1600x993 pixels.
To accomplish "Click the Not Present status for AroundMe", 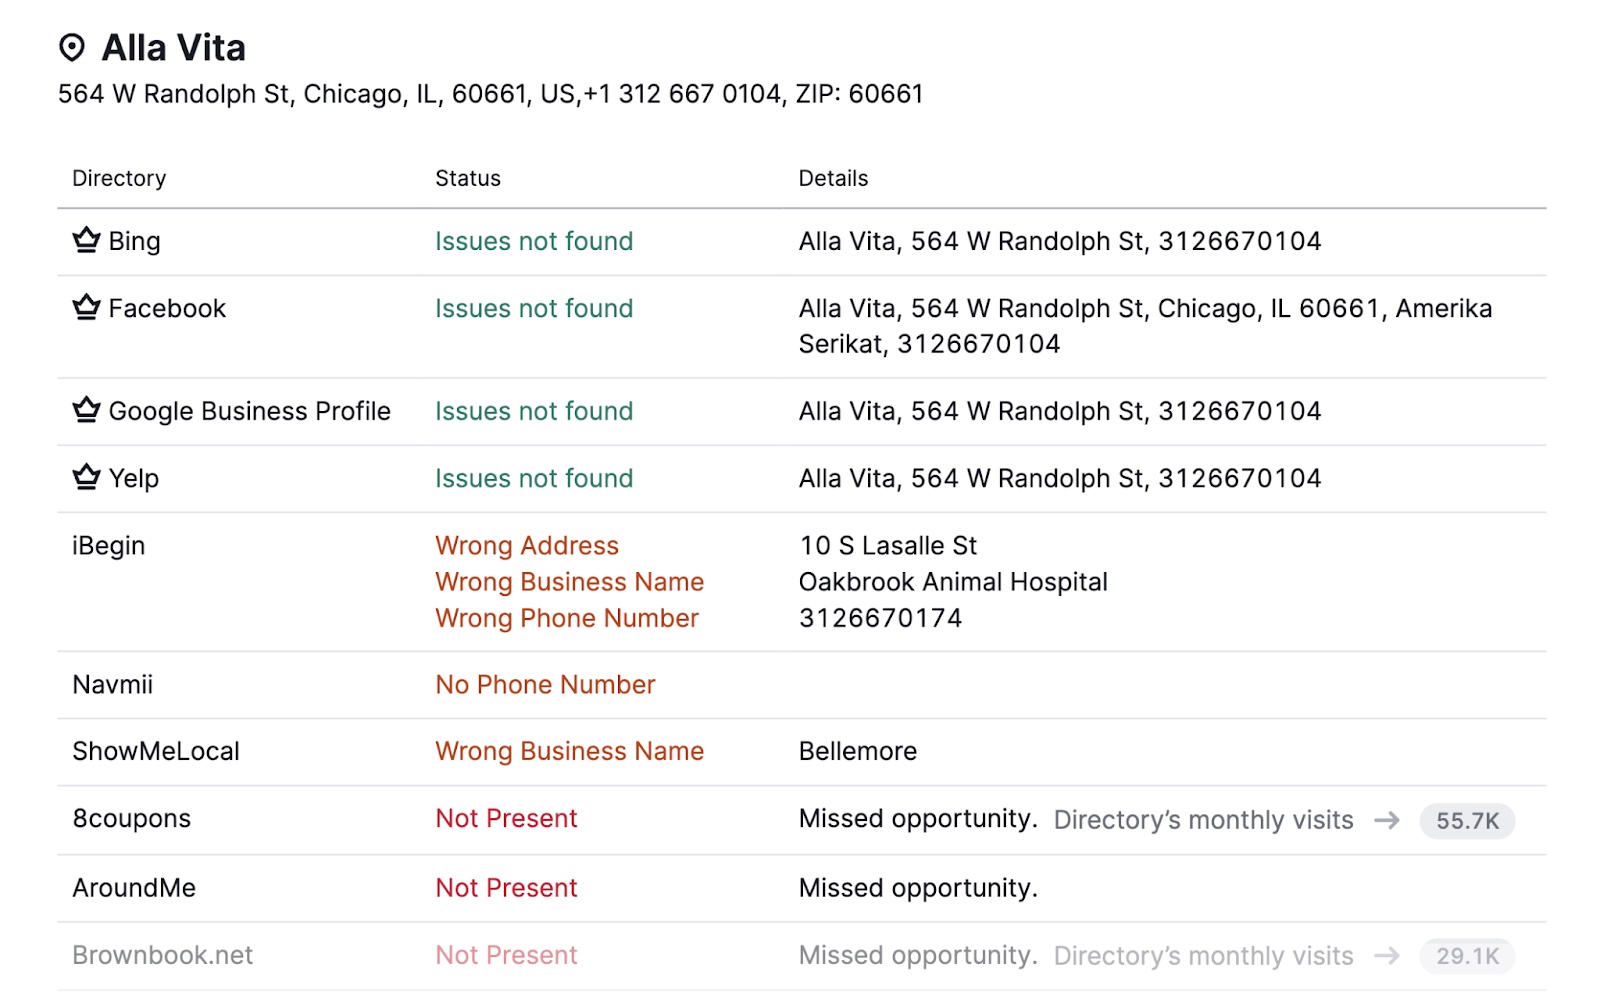I will click(x=506, y=888).
